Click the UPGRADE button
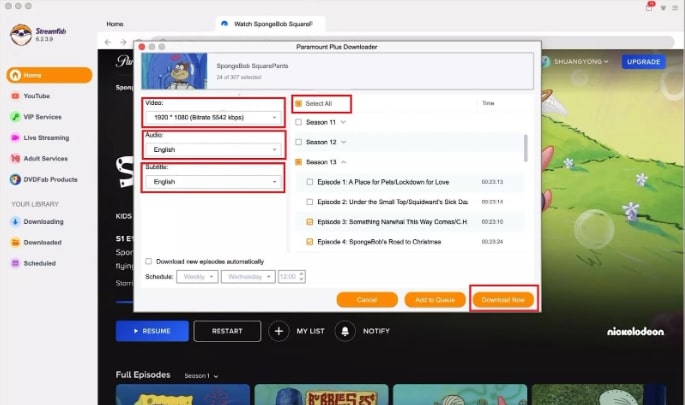Image resolution: width=685 pixels, height=405 pixels. tap(643, 62)
